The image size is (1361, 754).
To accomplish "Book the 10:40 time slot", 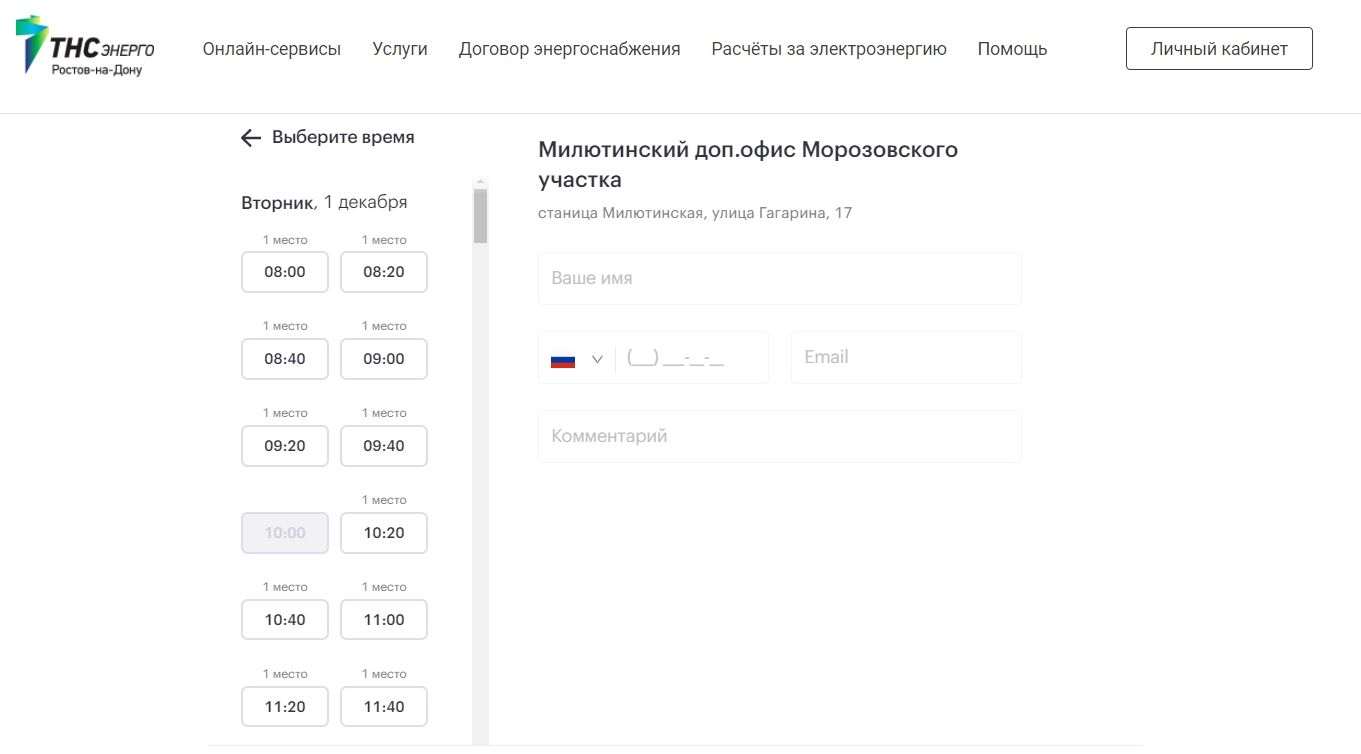I will 285,620.
